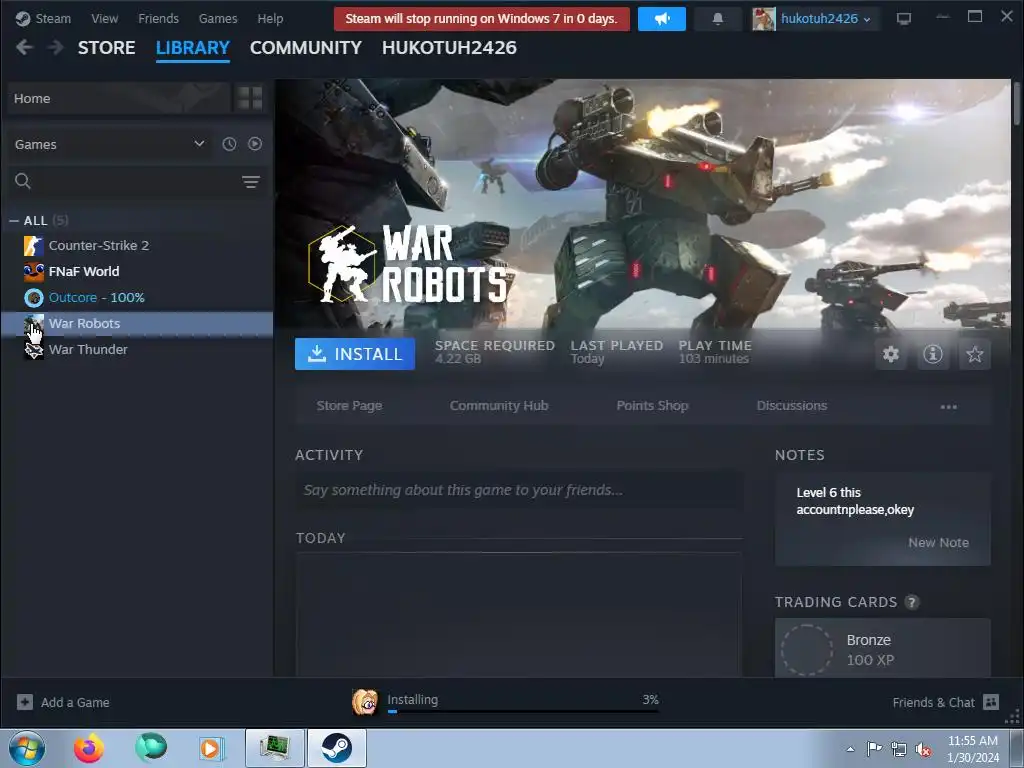Open the notifications bell
Screen dimensions: 1024x768
tap(717, 19)
